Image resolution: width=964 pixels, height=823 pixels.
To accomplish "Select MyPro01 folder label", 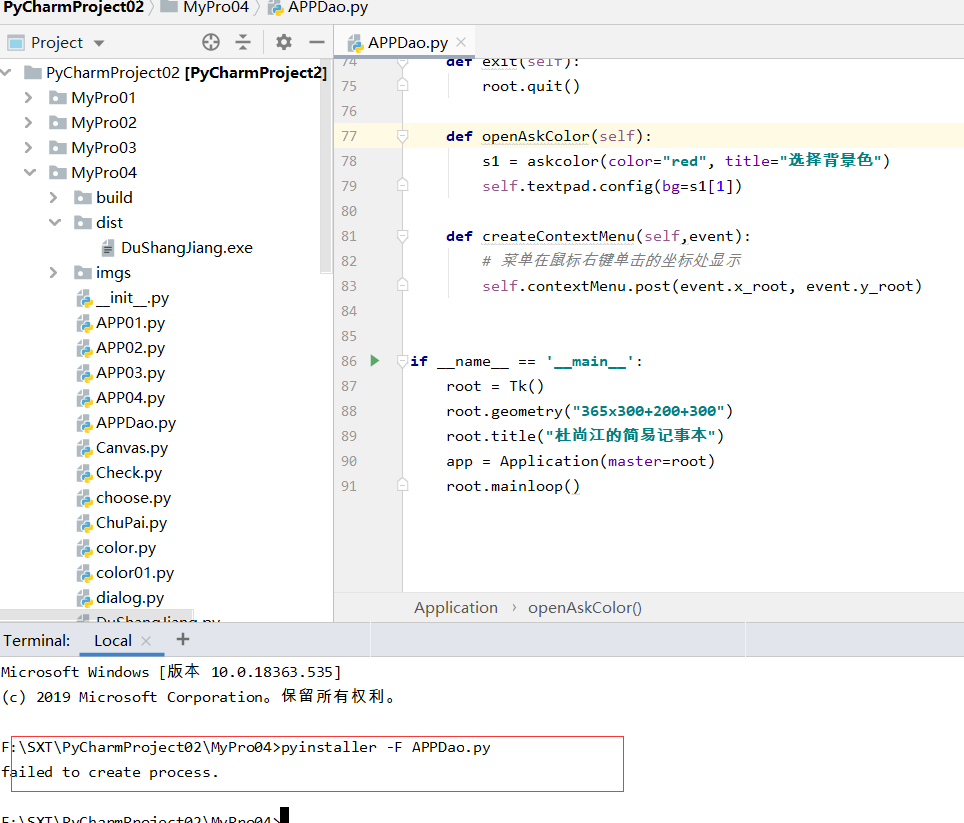I will click(x=103, y=98).
